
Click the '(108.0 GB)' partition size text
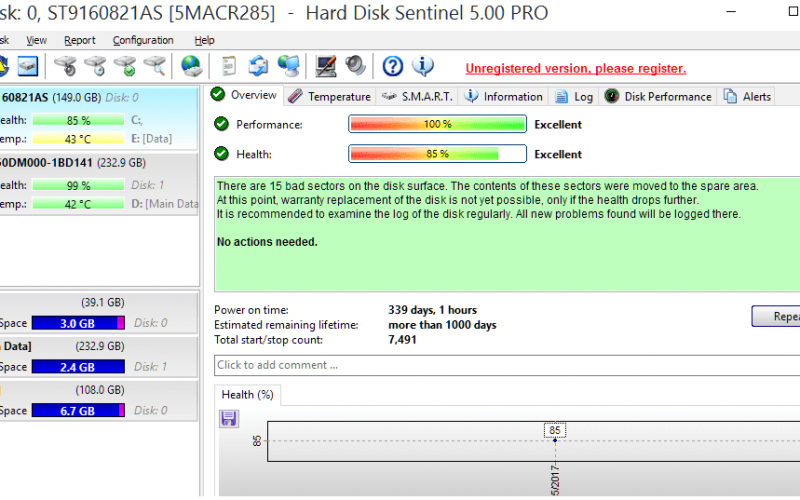click(100, 390)
